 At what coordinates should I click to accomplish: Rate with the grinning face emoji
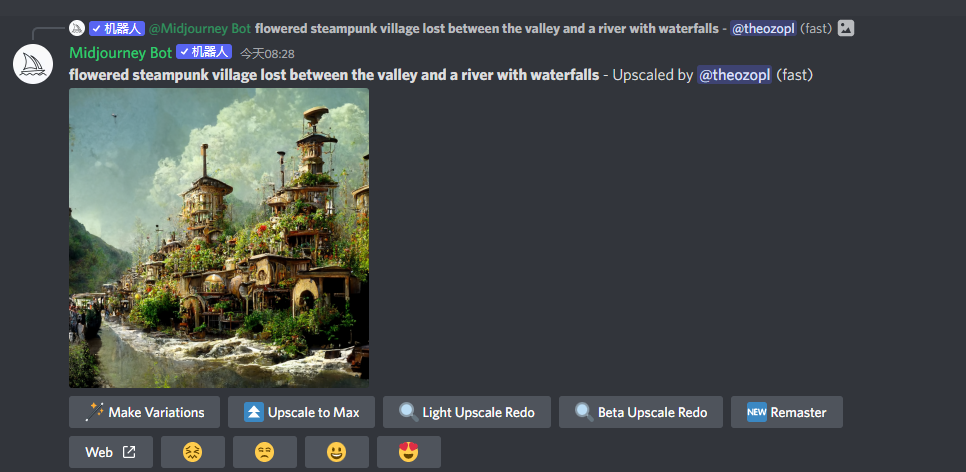336,452
